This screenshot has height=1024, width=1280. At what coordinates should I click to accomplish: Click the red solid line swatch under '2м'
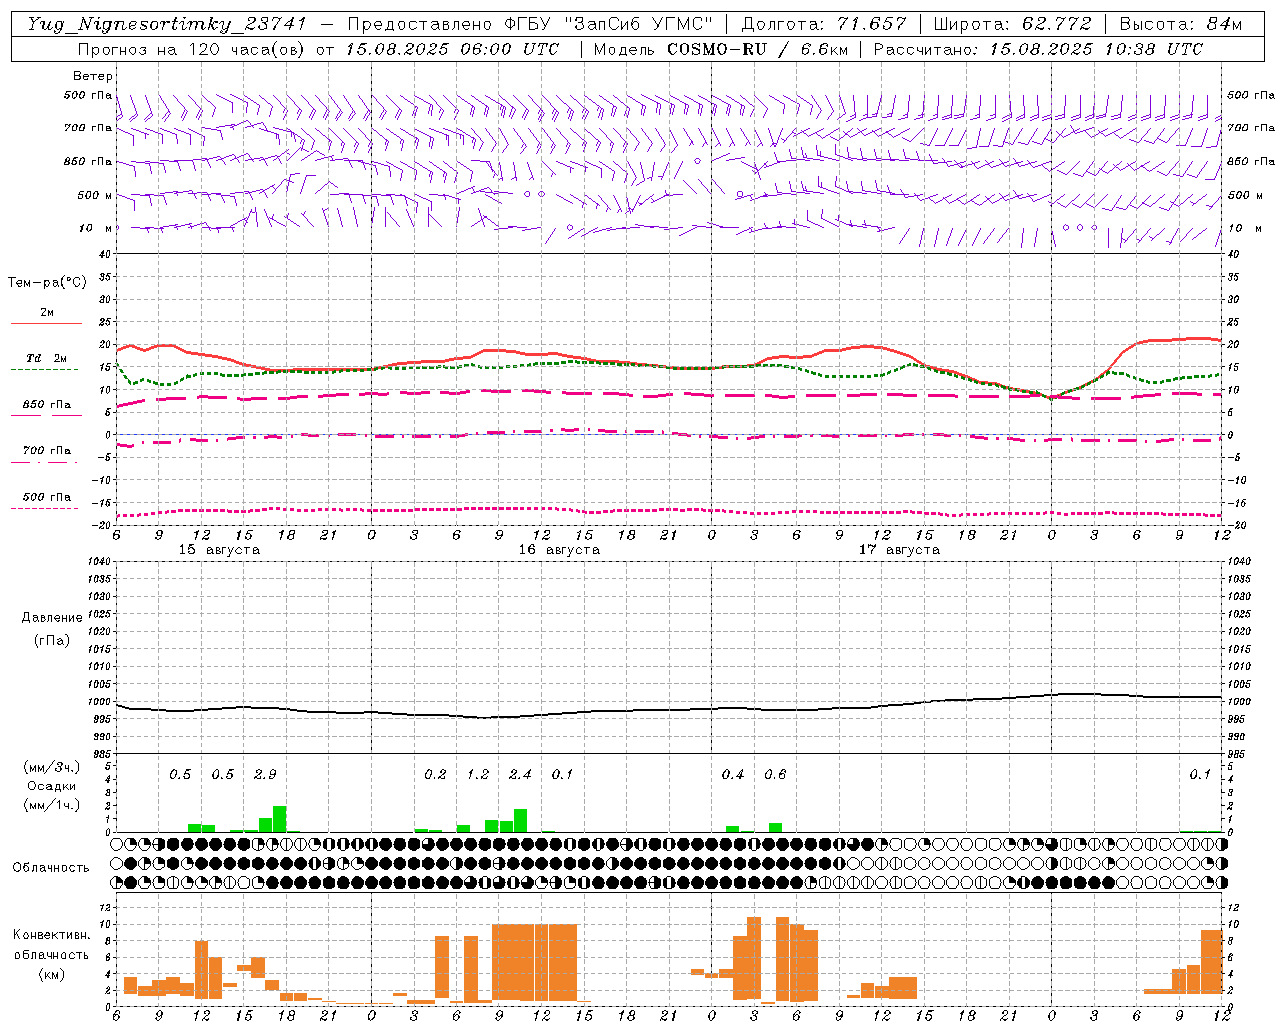[x=46, y=324]
